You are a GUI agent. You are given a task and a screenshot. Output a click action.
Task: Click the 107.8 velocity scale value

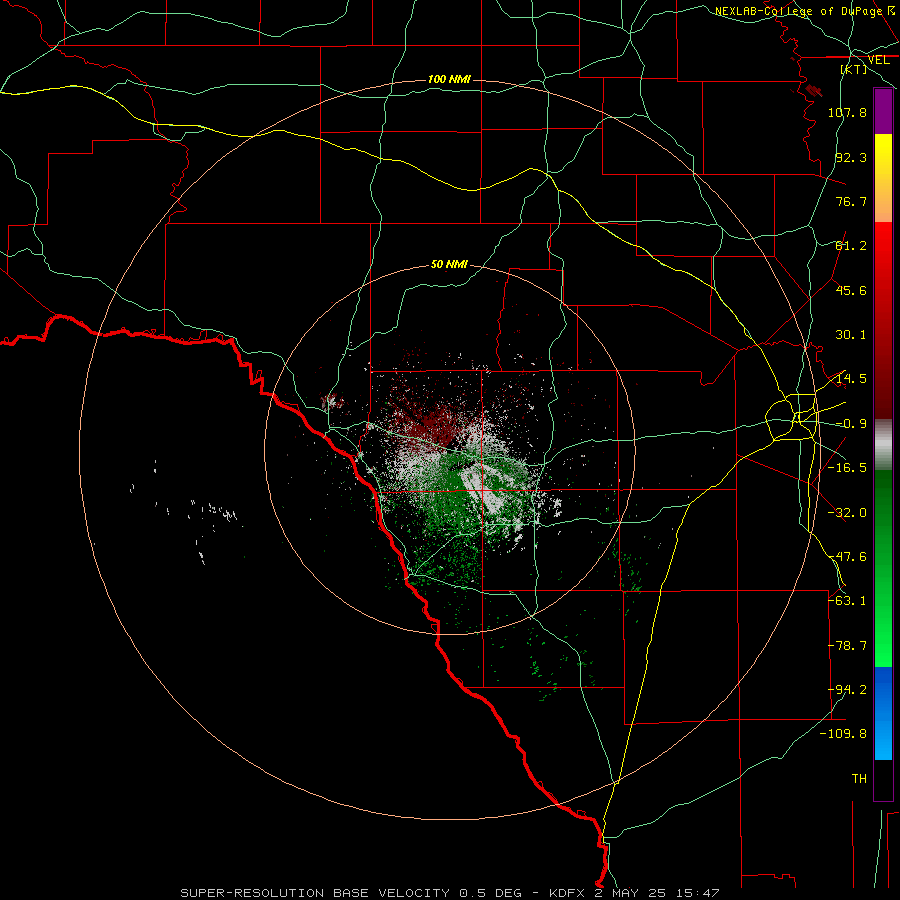[x=847, y=112]
